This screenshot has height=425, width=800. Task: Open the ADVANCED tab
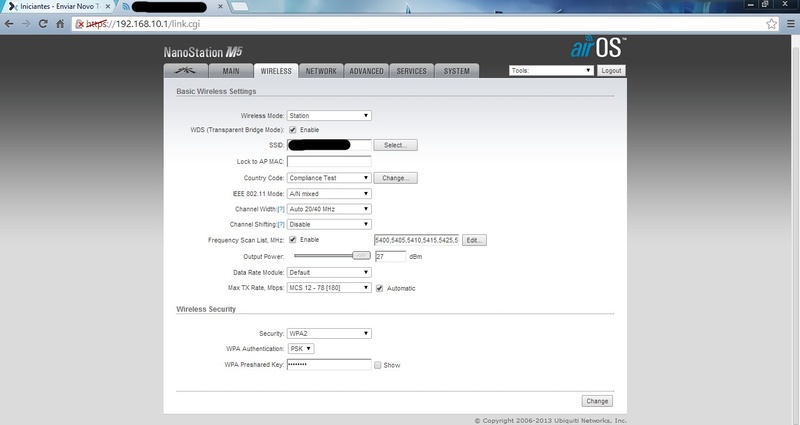tap(366, 71)
